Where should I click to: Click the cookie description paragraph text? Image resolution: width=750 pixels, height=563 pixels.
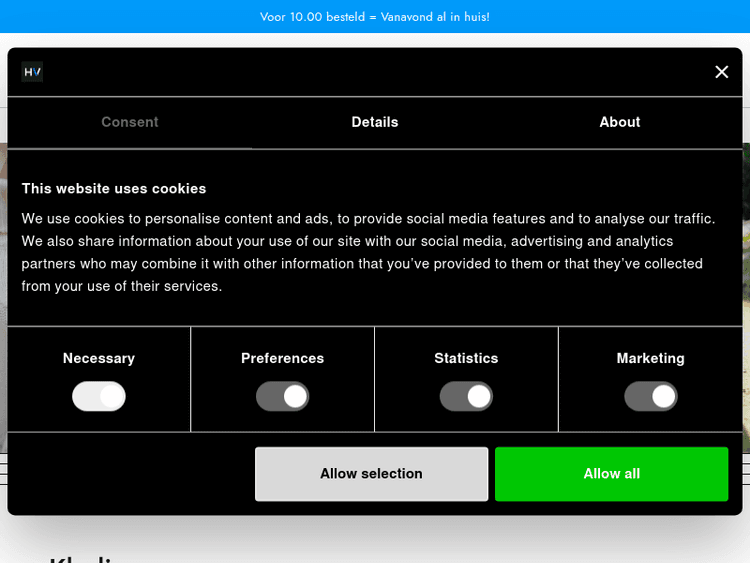[x=368, y=252]
